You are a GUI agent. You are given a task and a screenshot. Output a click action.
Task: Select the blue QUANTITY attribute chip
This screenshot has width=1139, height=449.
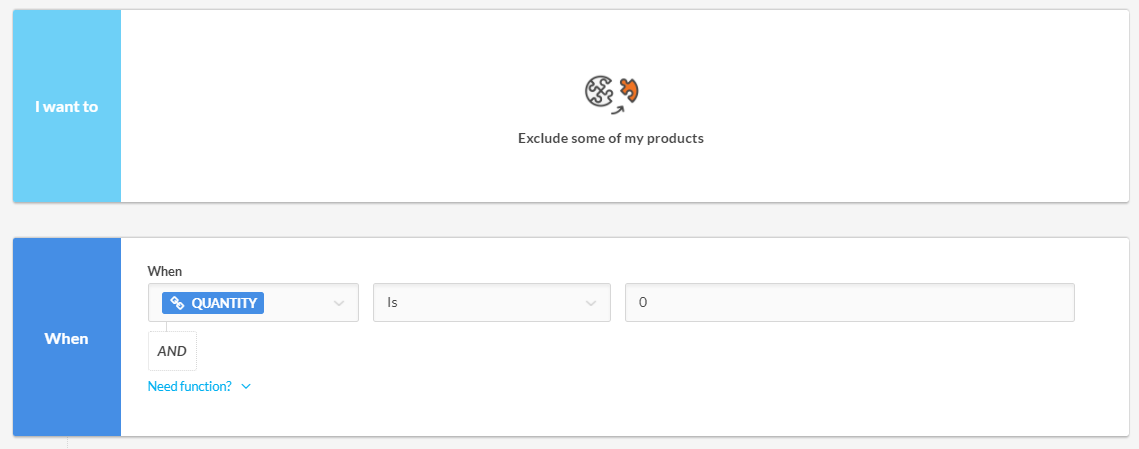click(x=213, y=303)
